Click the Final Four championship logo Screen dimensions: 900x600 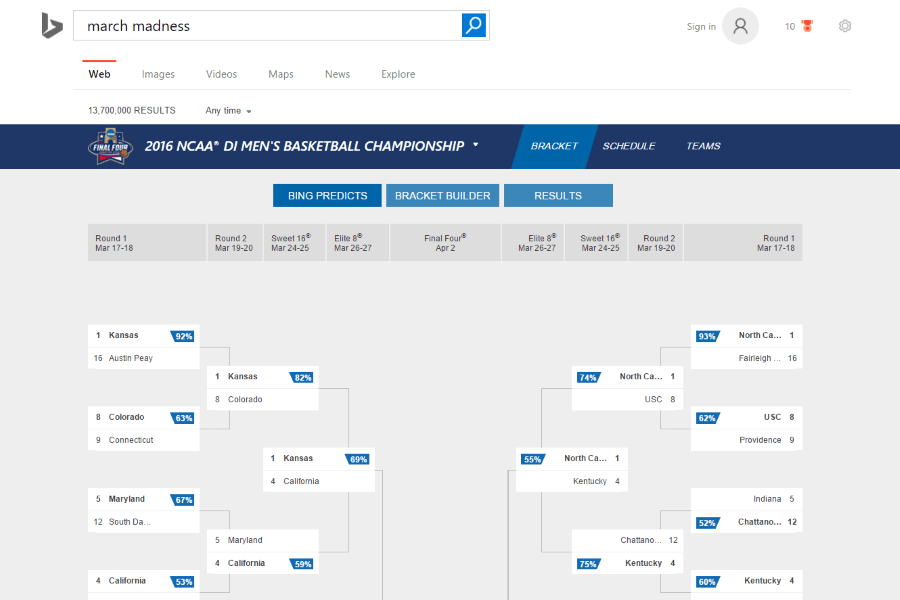[109, 146]
